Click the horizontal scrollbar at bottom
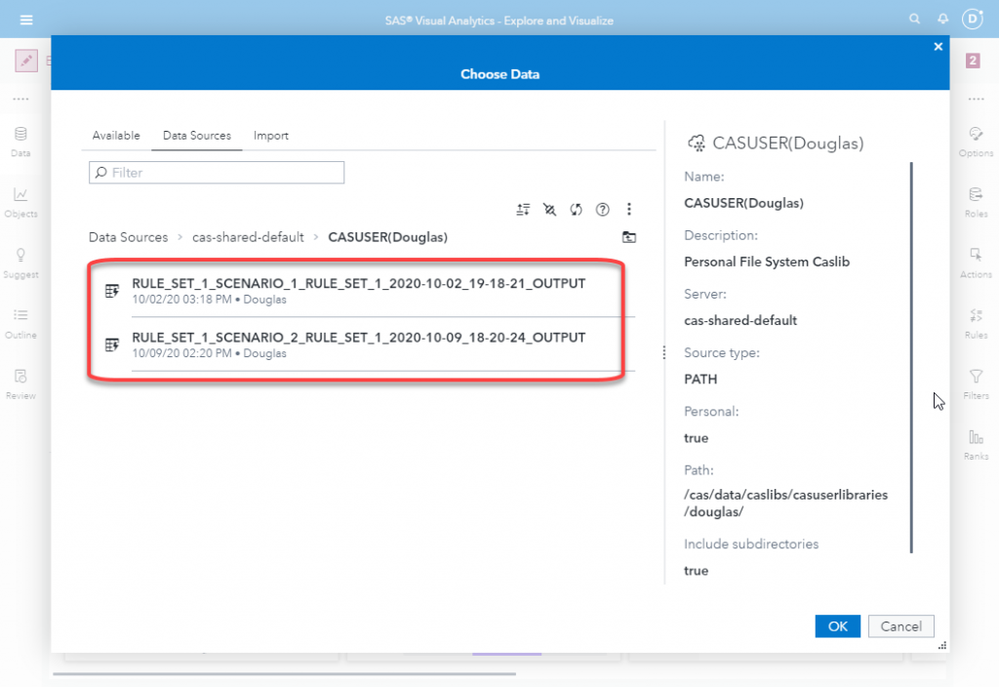 284,673
